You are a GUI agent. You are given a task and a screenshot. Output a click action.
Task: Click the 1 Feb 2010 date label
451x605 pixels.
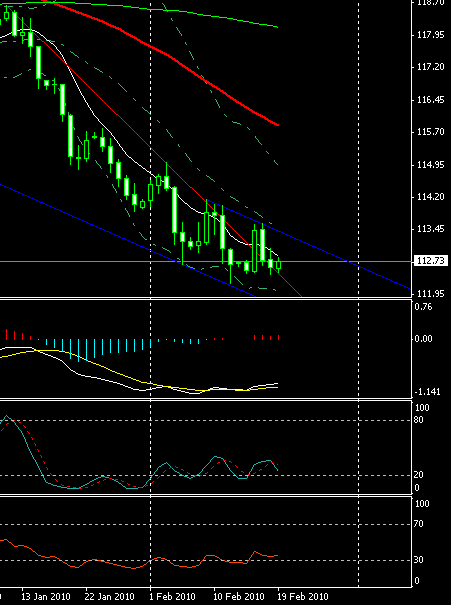(172, 597)
